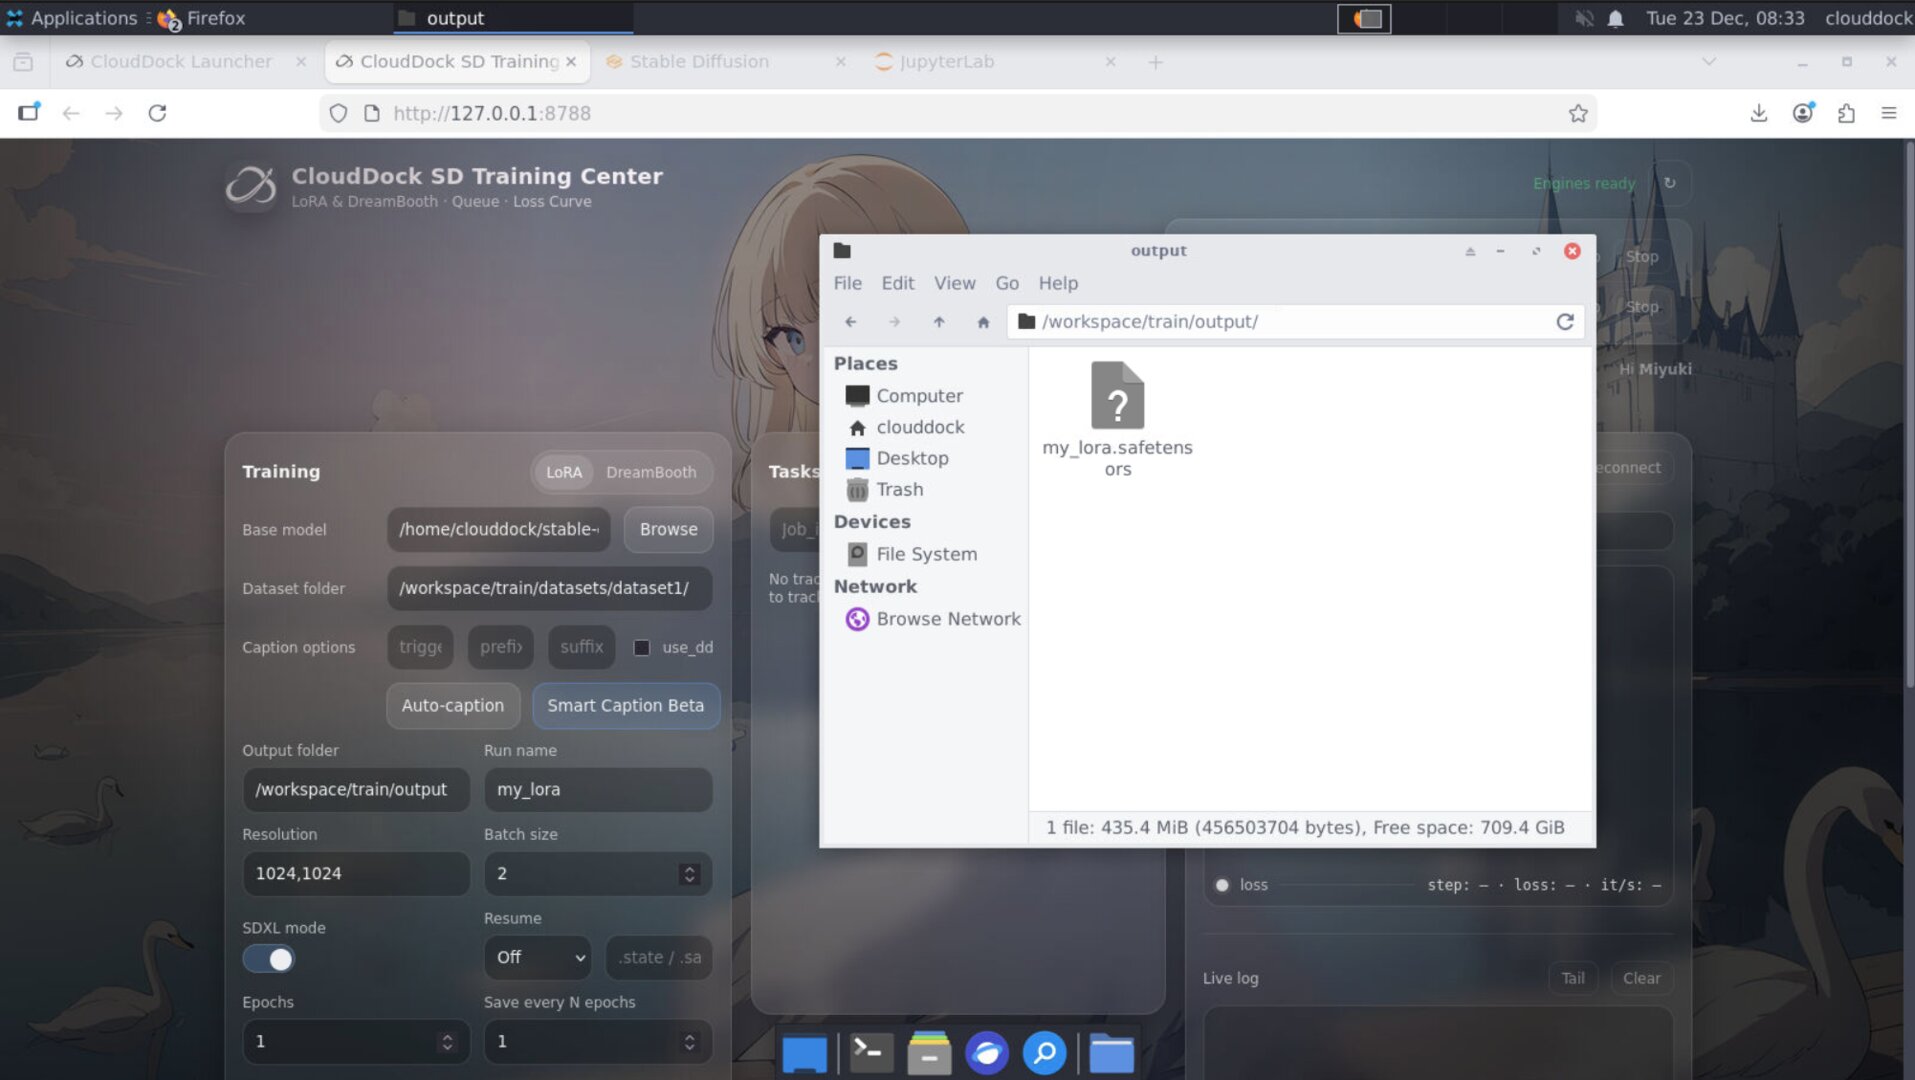Open the Edit menu in the output window
Image resolution: width=1915 pixels, height=1080 pixels.
pos(896,283)
